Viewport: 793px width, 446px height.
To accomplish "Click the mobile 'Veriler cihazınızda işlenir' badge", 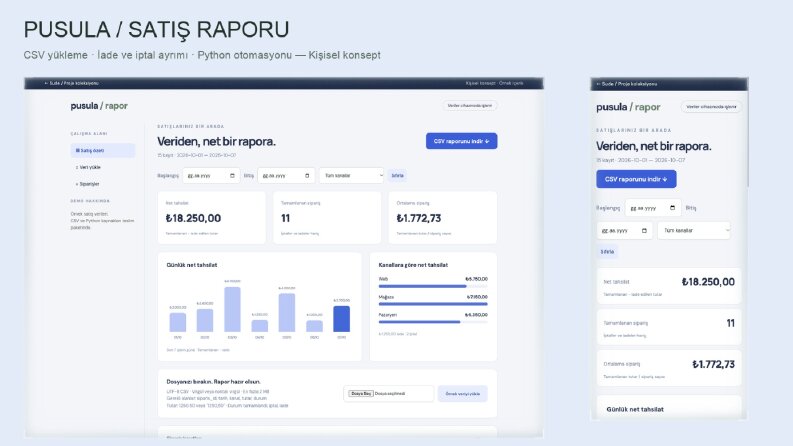I will pyautogui.click(x=711, y=107).
